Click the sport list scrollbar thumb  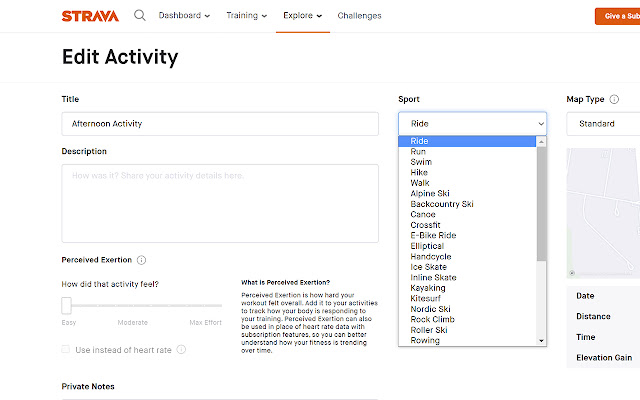541,204
